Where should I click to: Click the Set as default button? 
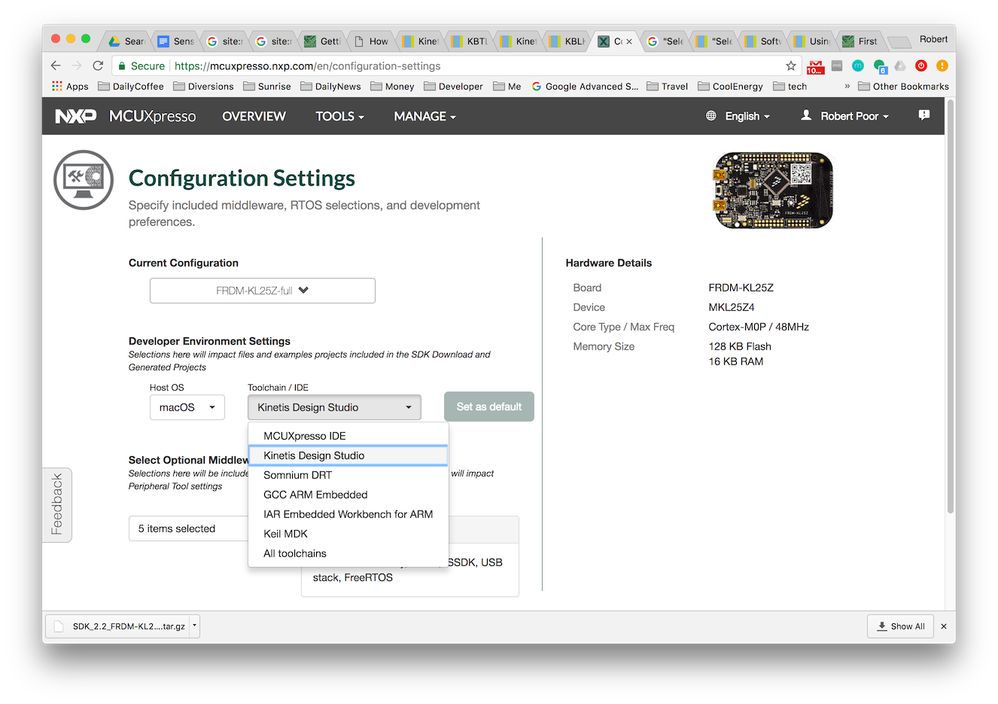(x=489, y=407)
